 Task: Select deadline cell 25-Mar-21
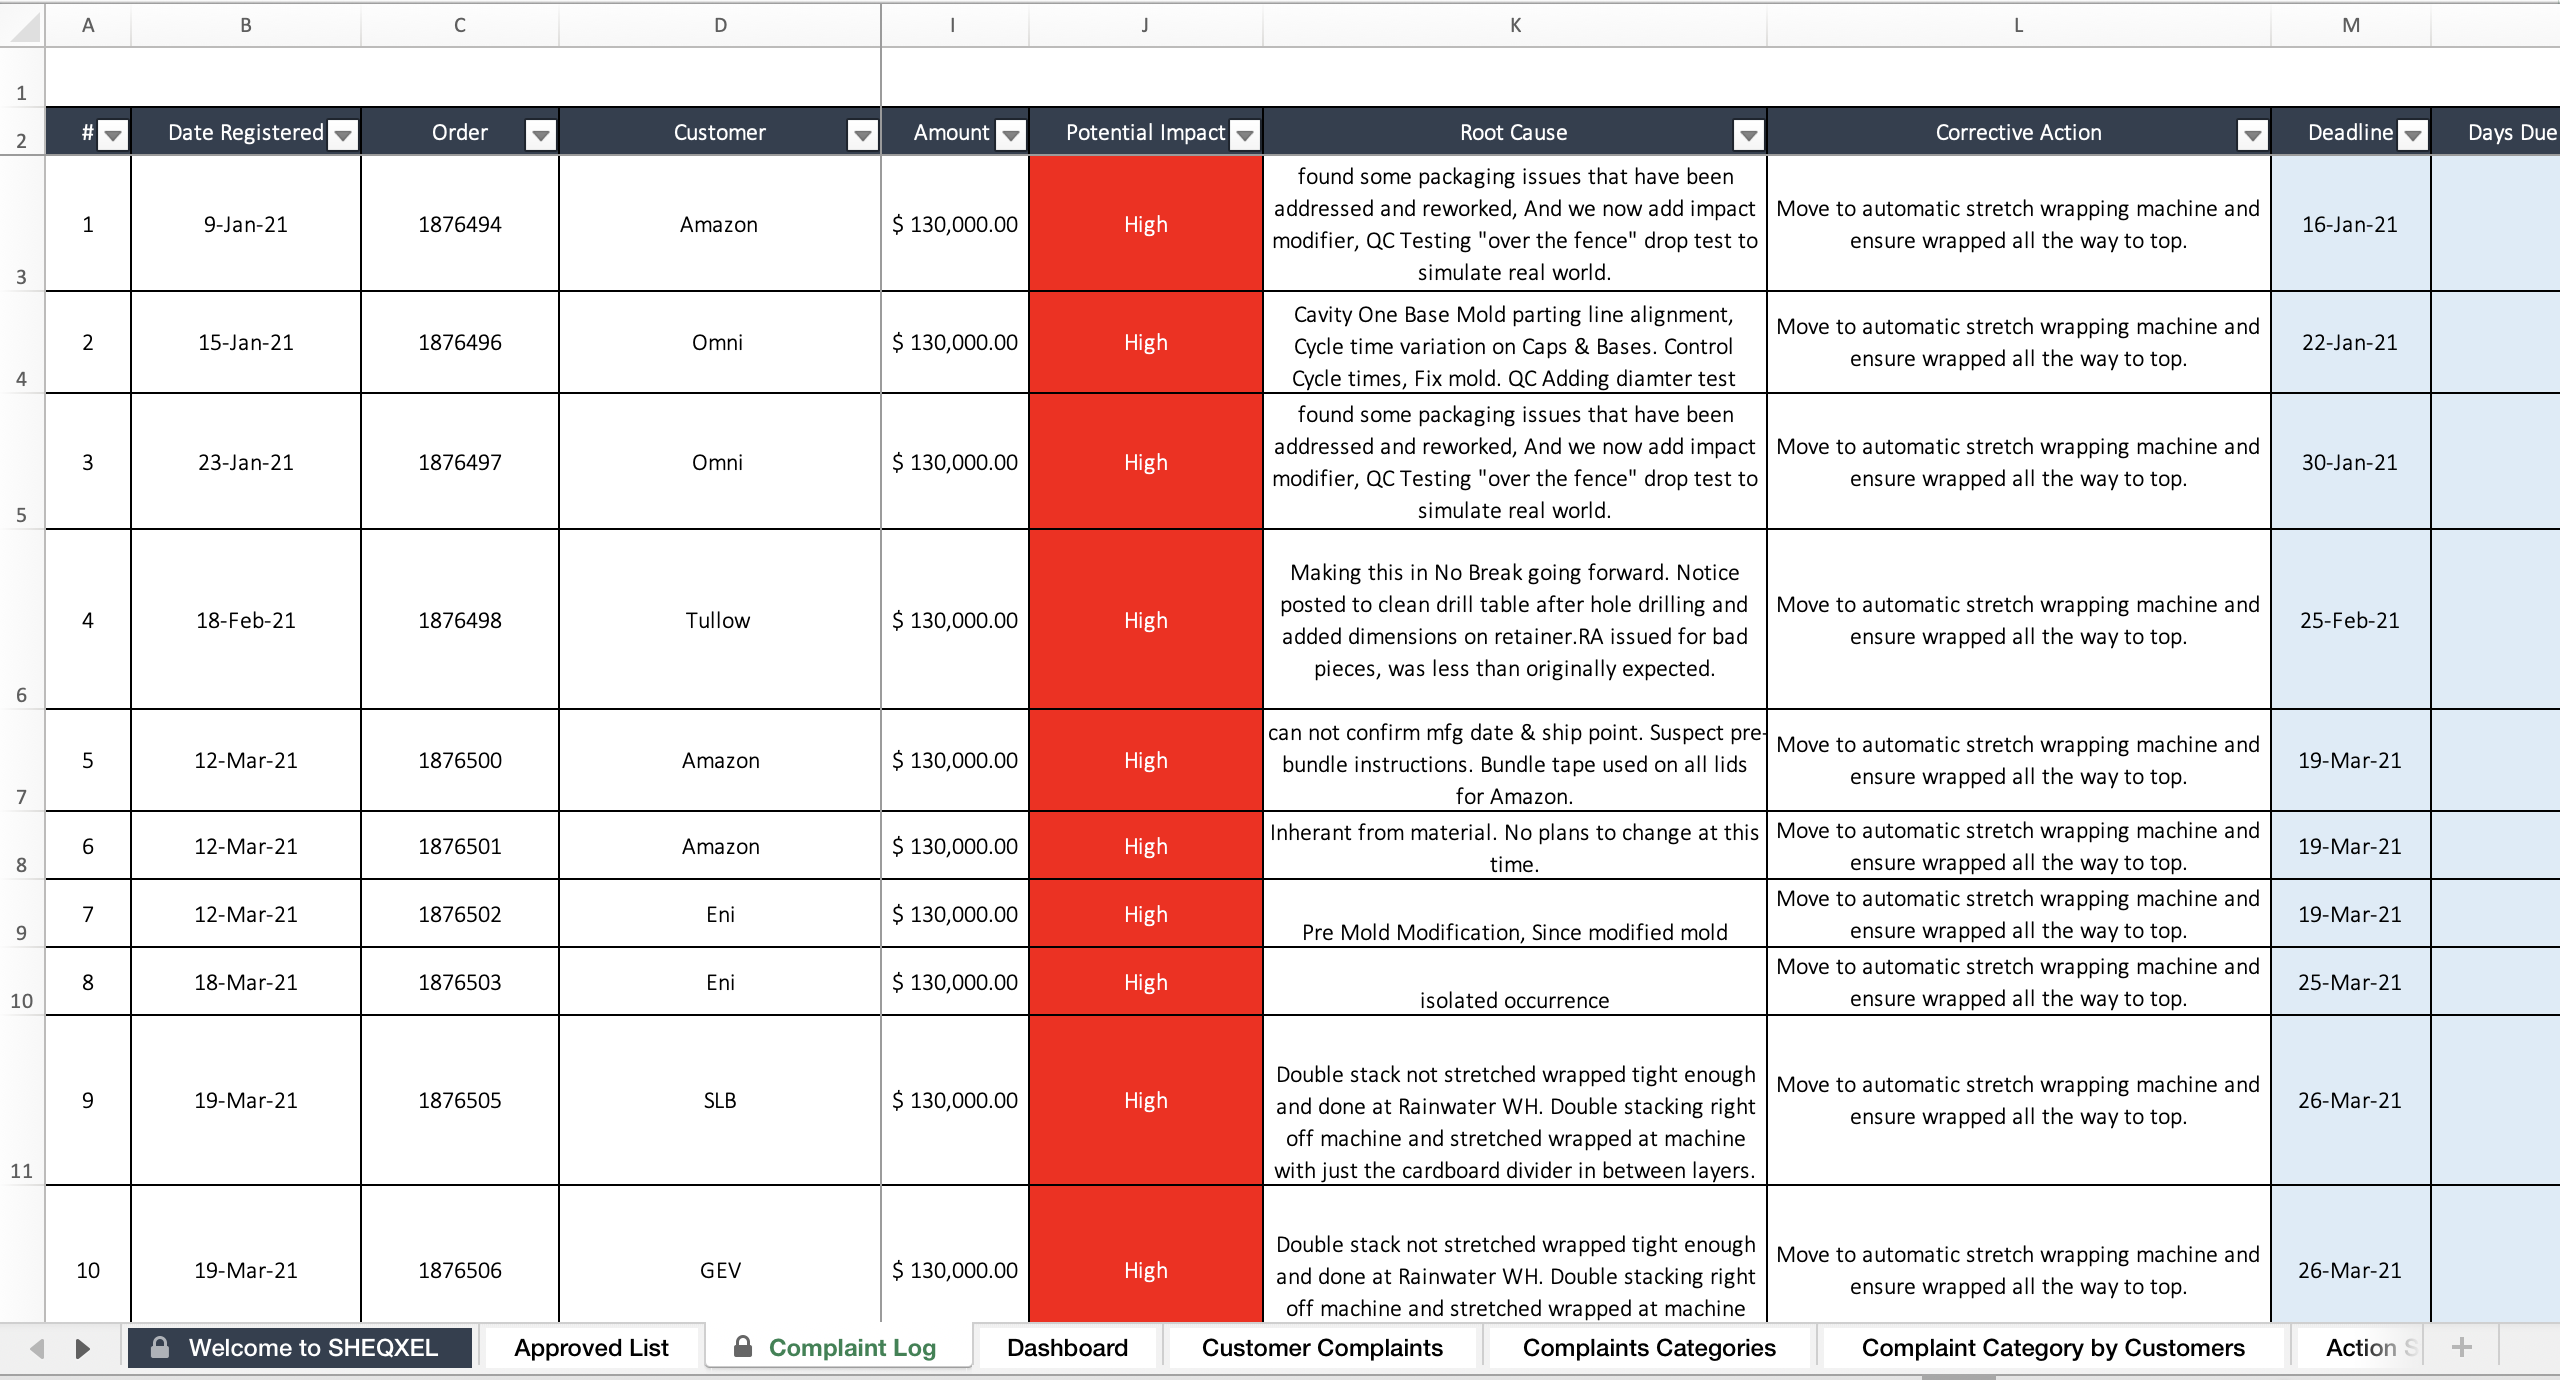coord(2351,982)
